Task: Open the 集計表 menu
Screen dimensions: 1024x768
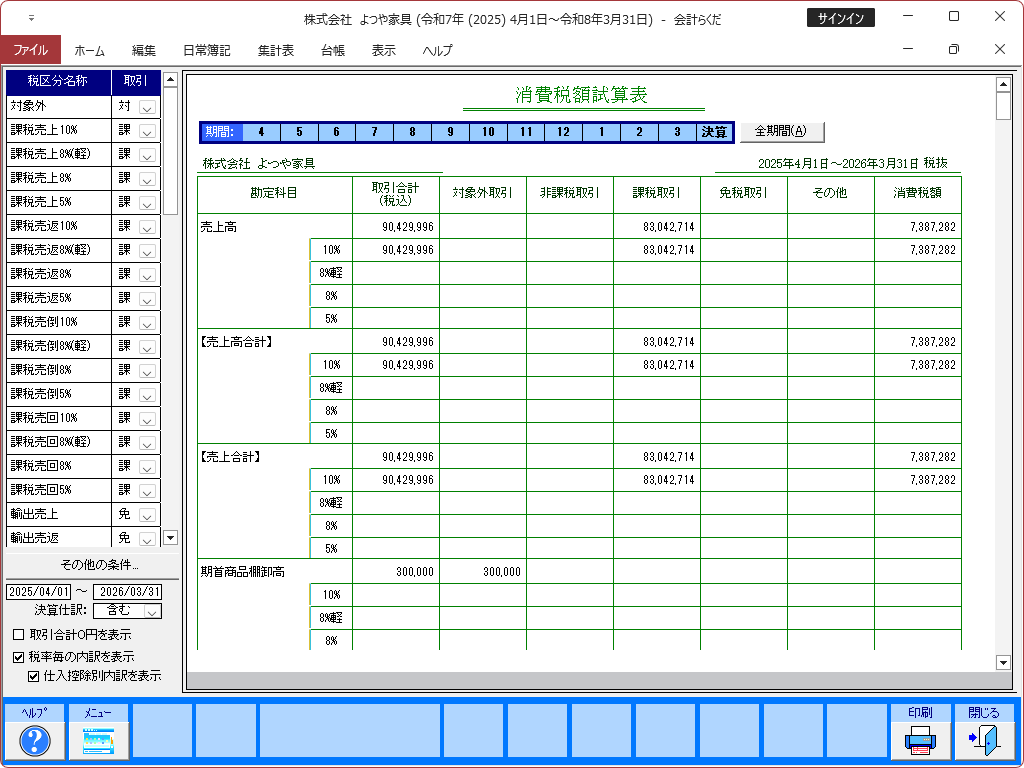Action: pyautogui.click(x=275, y=50)
